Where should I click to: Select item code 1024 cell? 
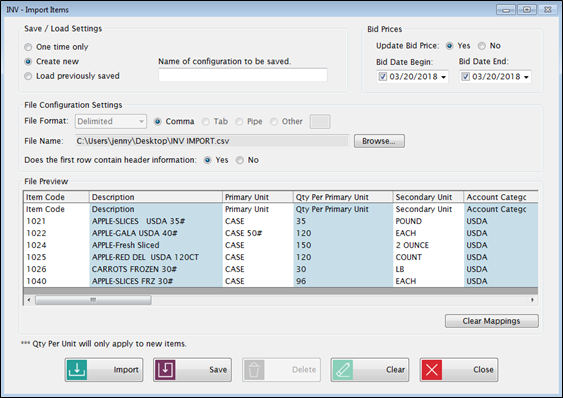(56, 245)
